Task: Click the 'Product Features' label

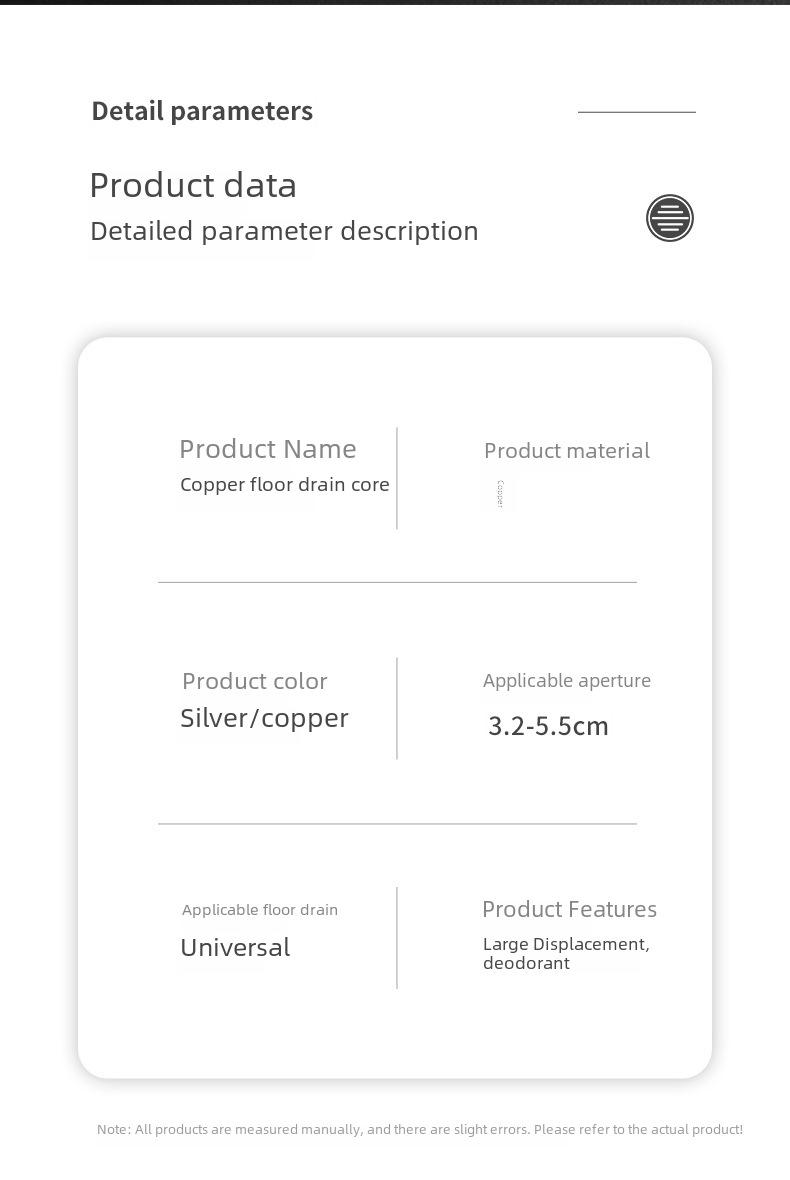Action: (570, 909)
